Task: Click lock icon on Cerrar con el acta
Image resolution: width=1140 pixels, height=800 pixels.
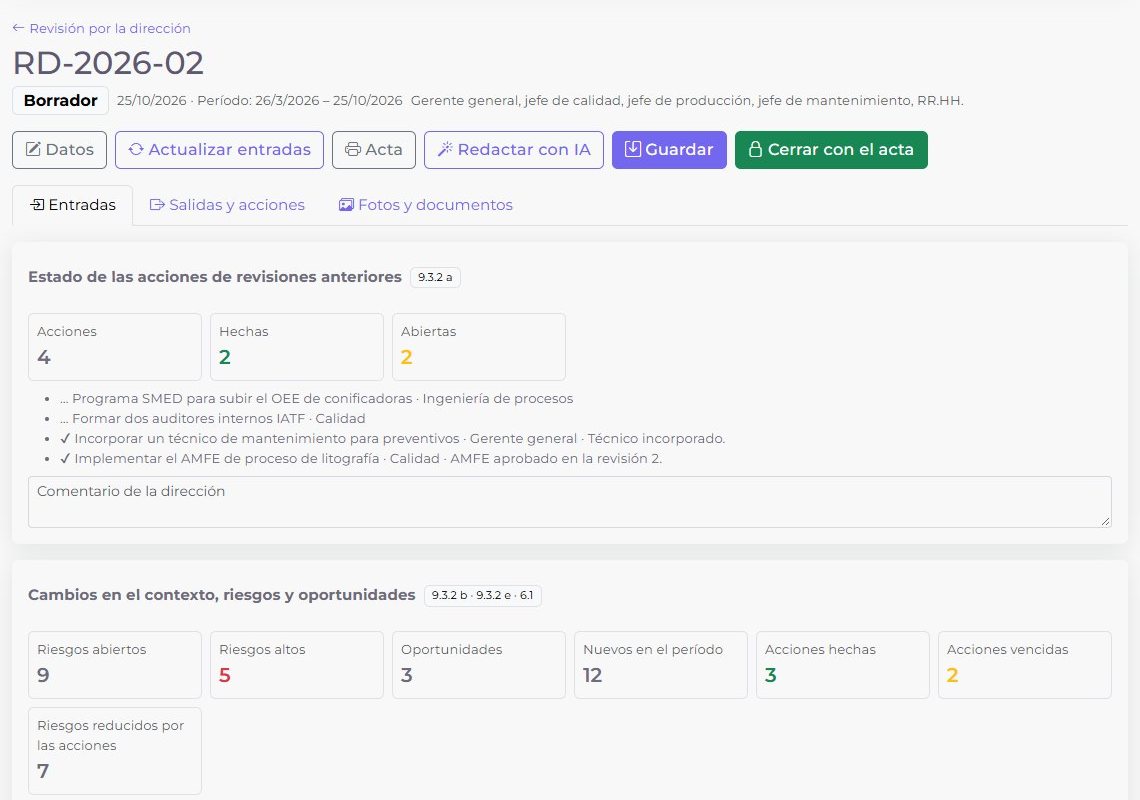Action: pyautogui.click(x=755, y=149)
